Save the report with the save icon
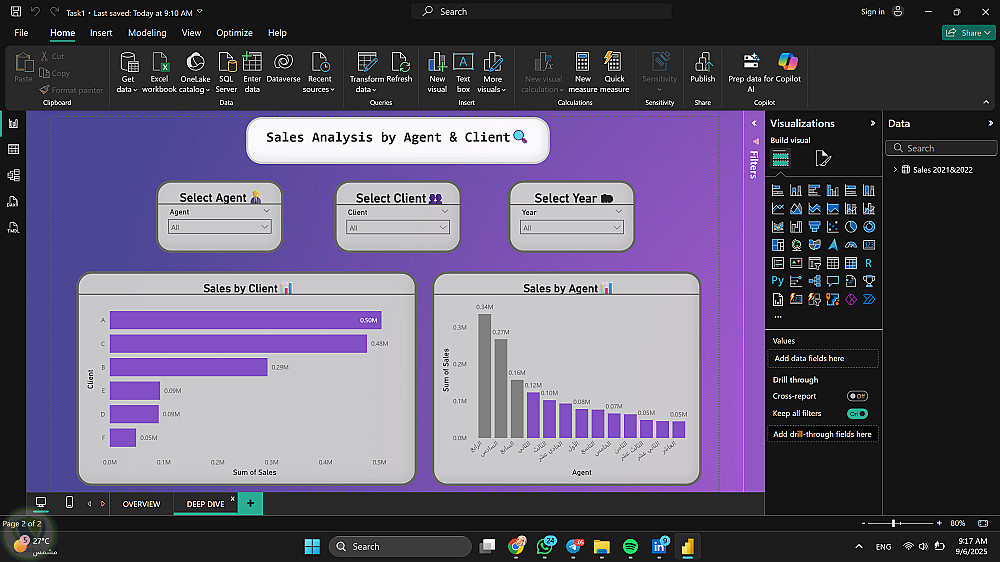The height and width of the screenshot is (562, 1000). click(16, 11)
